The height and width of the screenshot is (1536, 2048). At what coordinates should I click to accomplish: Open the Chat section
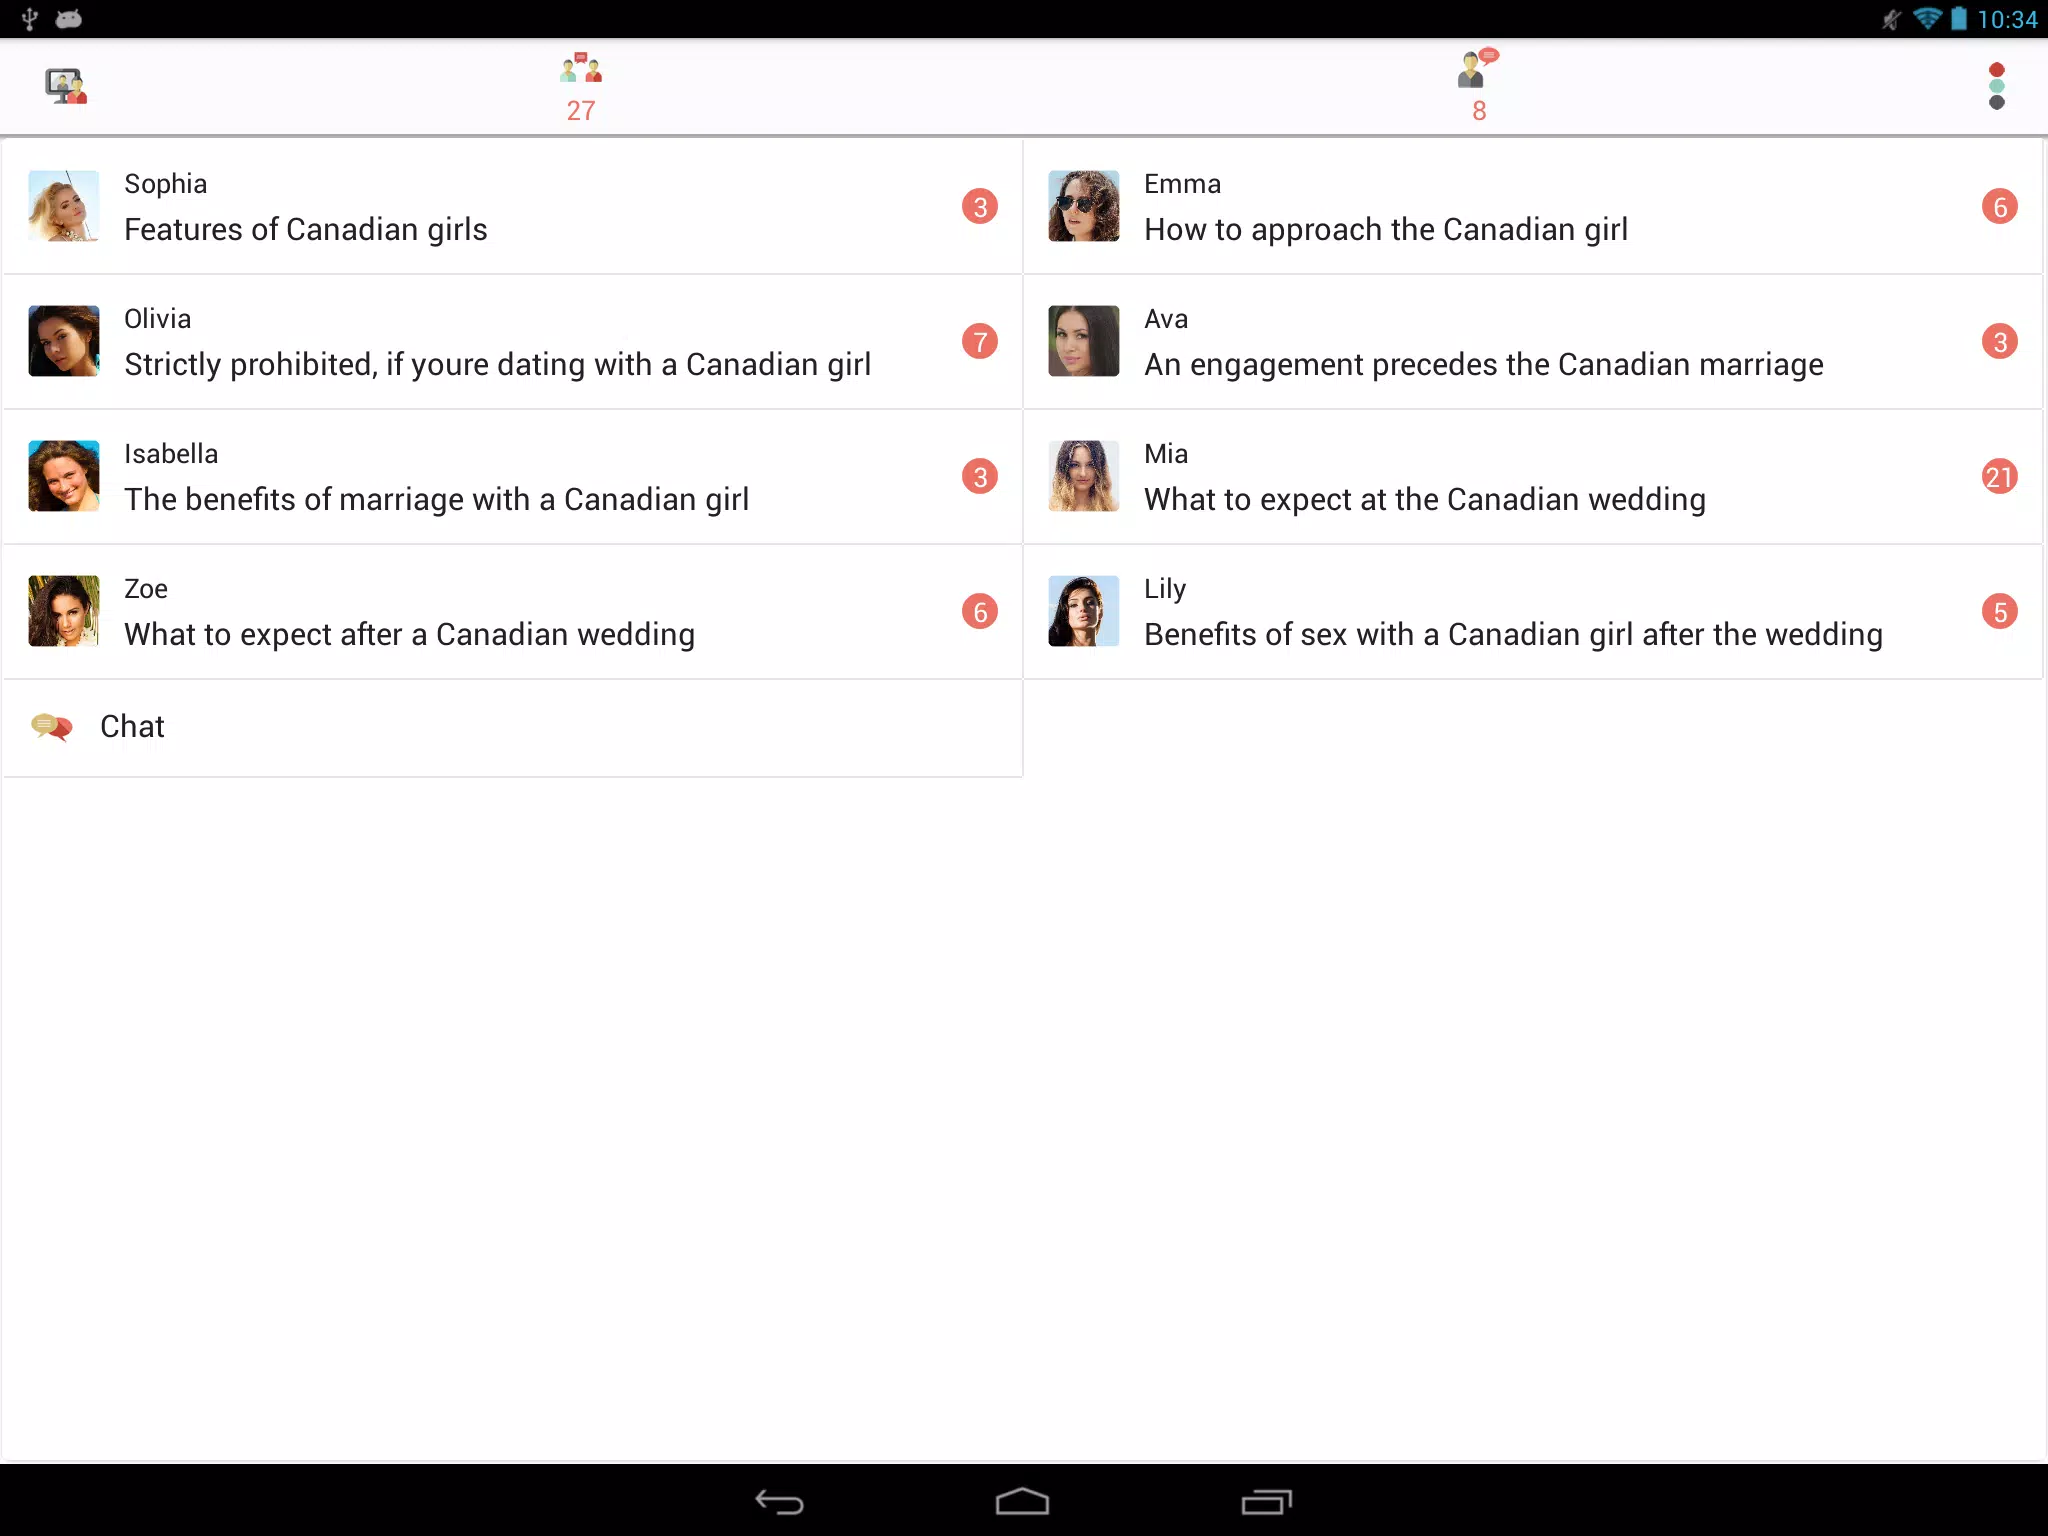(x=130, y=726)
